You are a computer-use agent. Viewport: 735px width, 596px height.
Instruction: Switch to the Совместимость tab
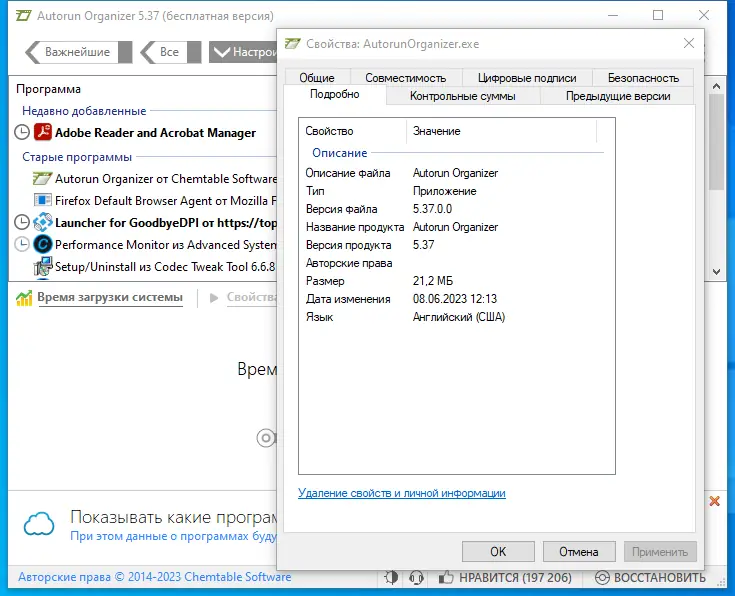pyautogui.click(x=405, y=78)
